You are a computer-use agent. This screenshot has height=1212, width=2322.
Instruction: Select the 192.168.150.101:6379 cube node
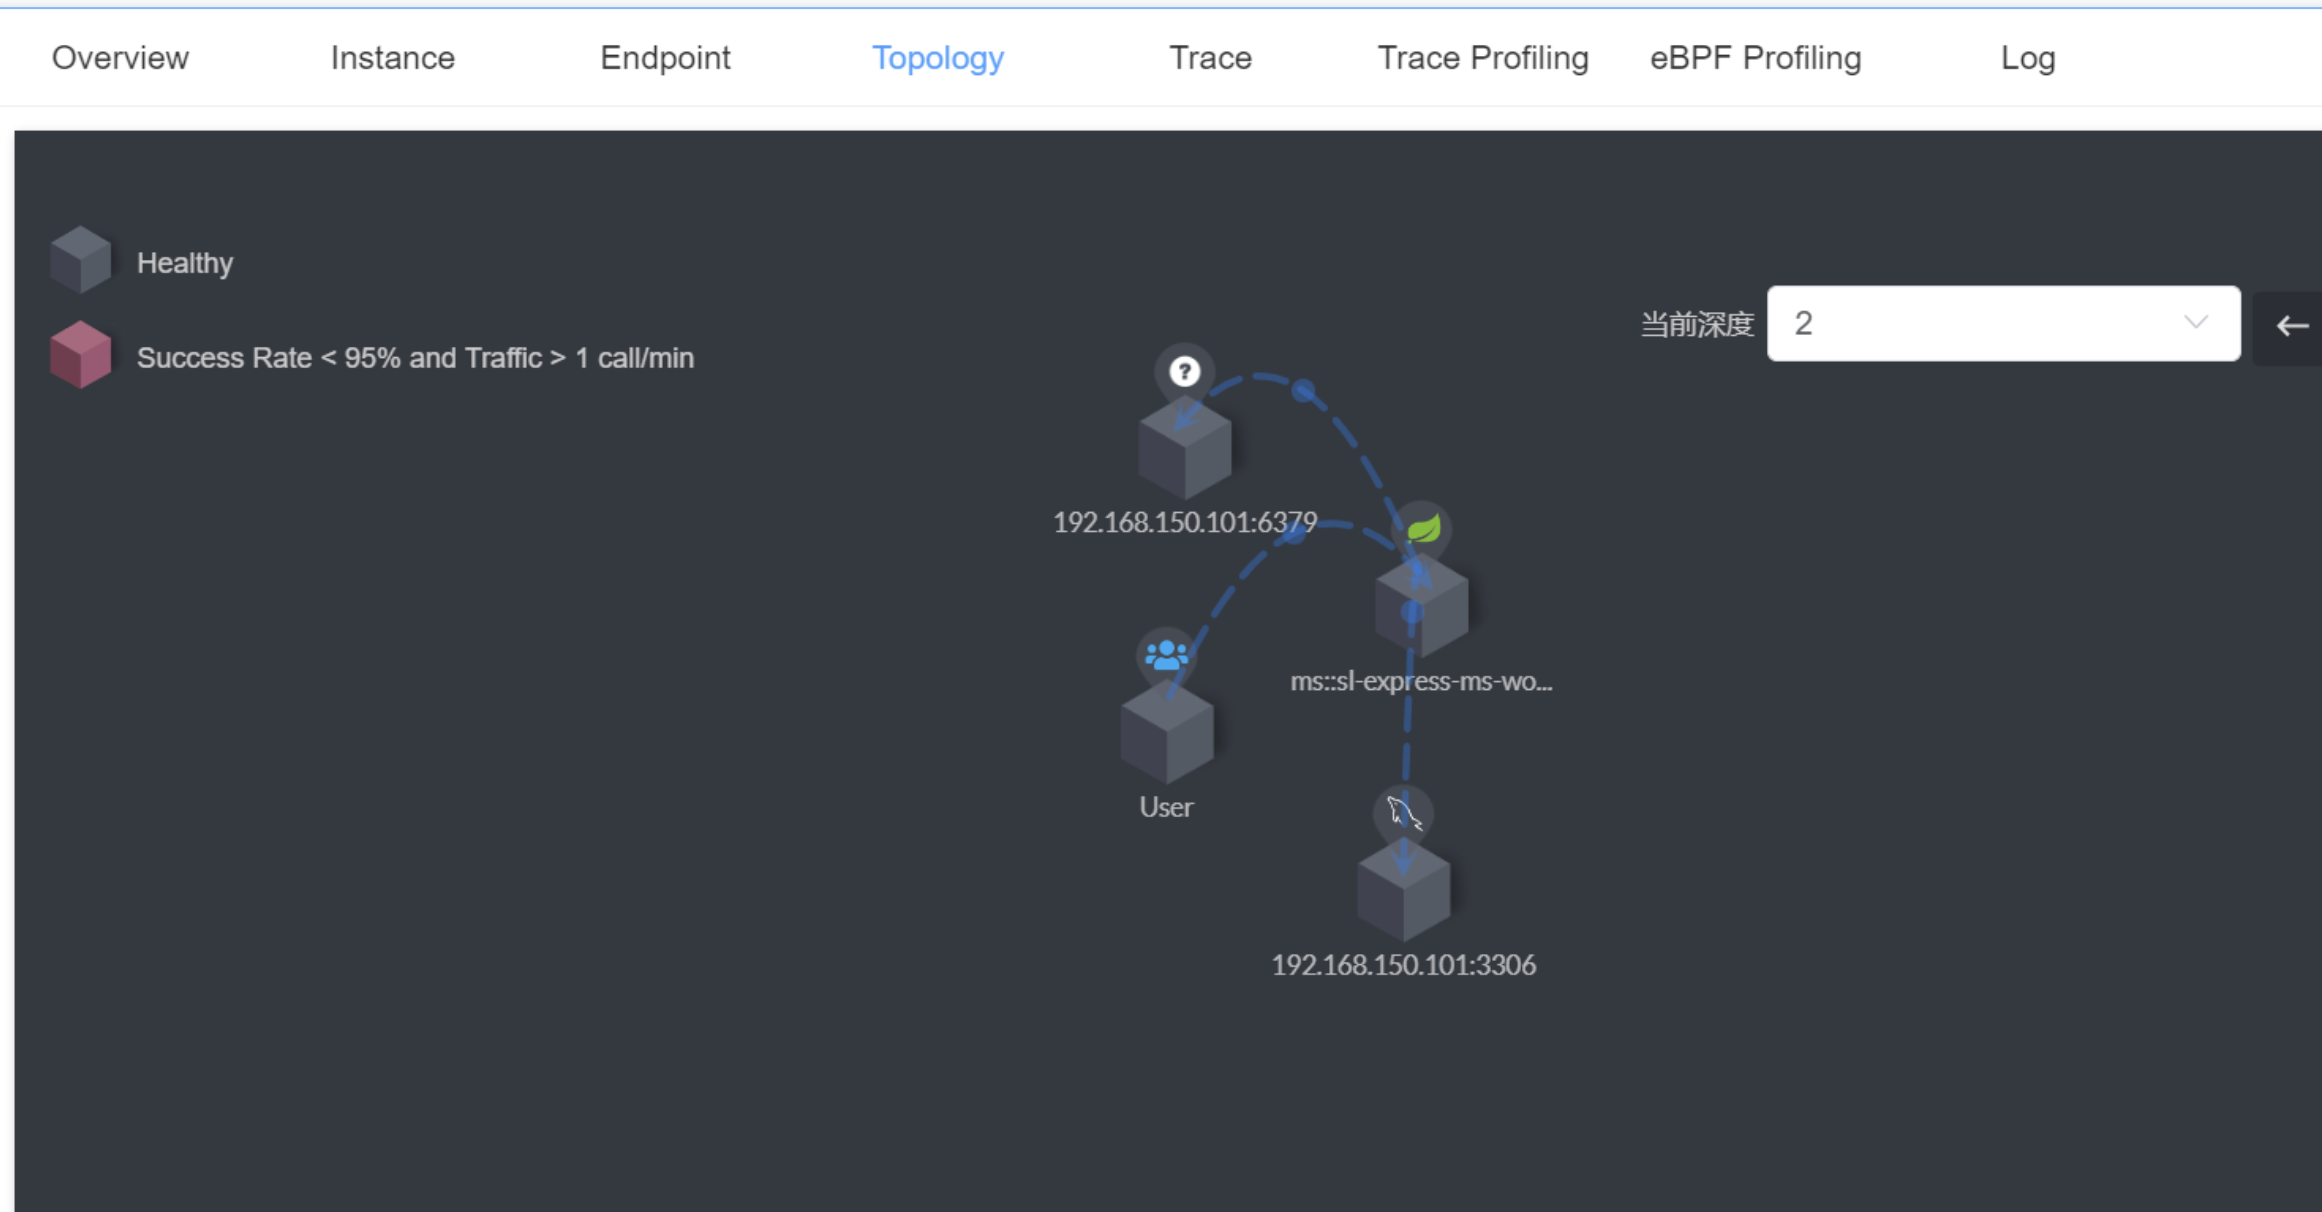click(x=1184, y=450)
